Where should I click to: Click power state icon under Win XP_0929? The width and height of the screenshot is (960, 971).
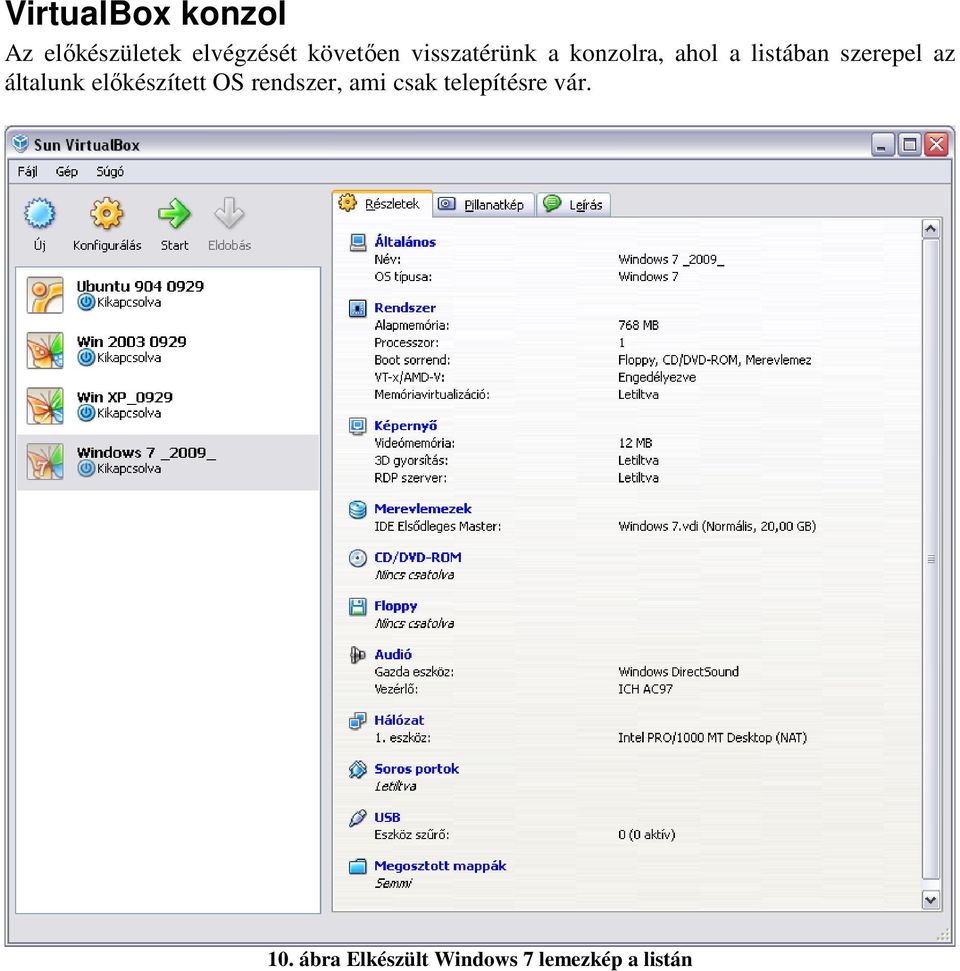(x=86, y=413)
